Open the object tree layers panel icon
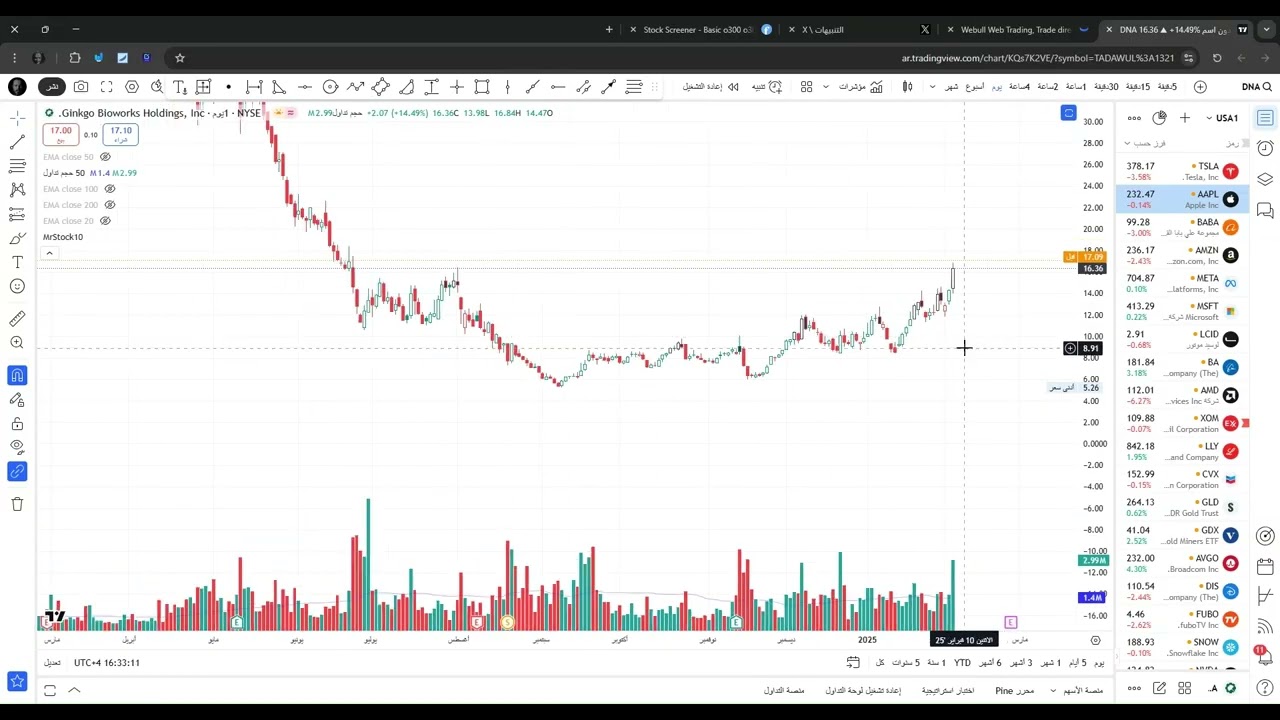 (x=1265, y=179)
